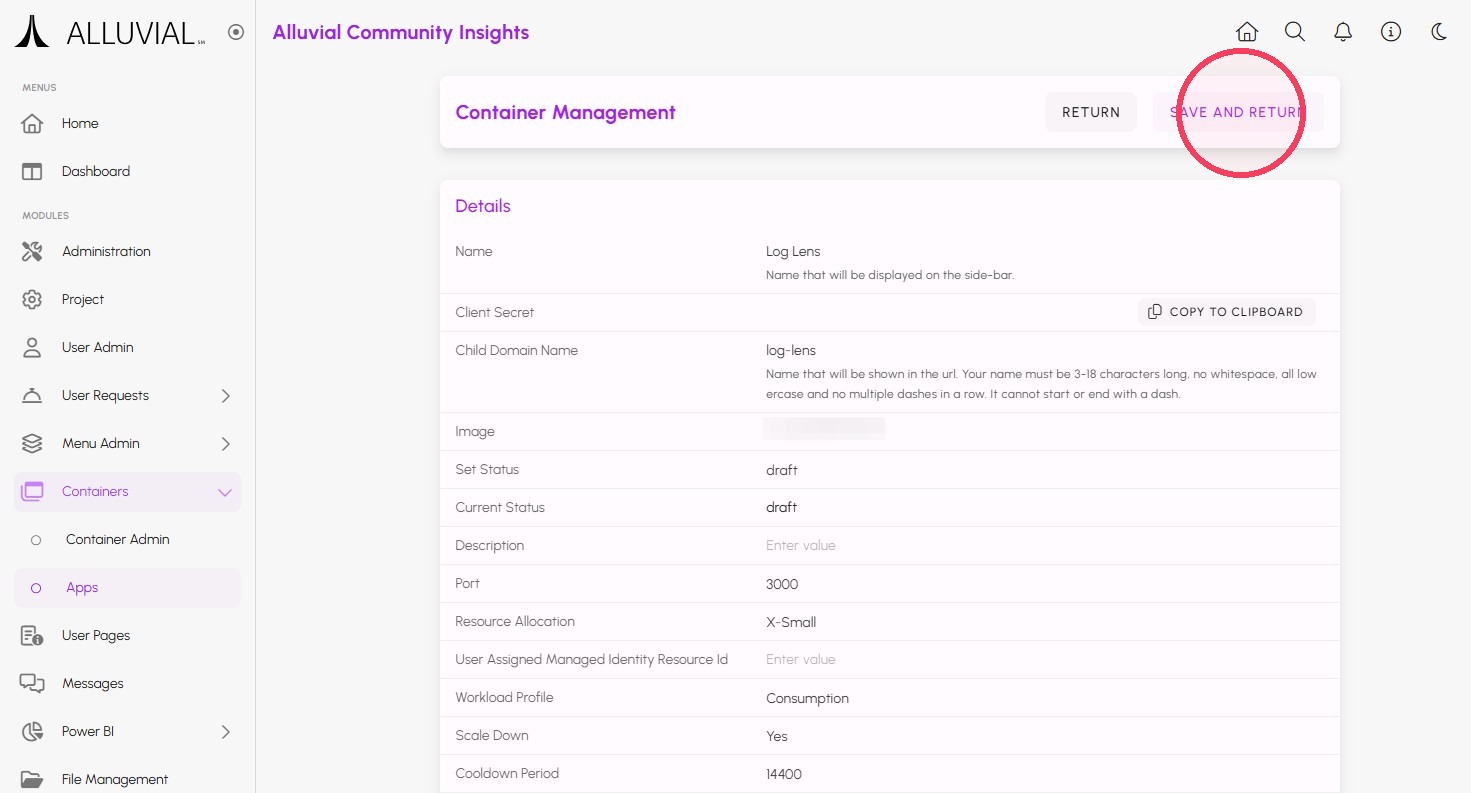Viewport: 1471px width, 793px height.
Task: Expand the Menu Admin chevron
Action: click(x=225, y=444)
